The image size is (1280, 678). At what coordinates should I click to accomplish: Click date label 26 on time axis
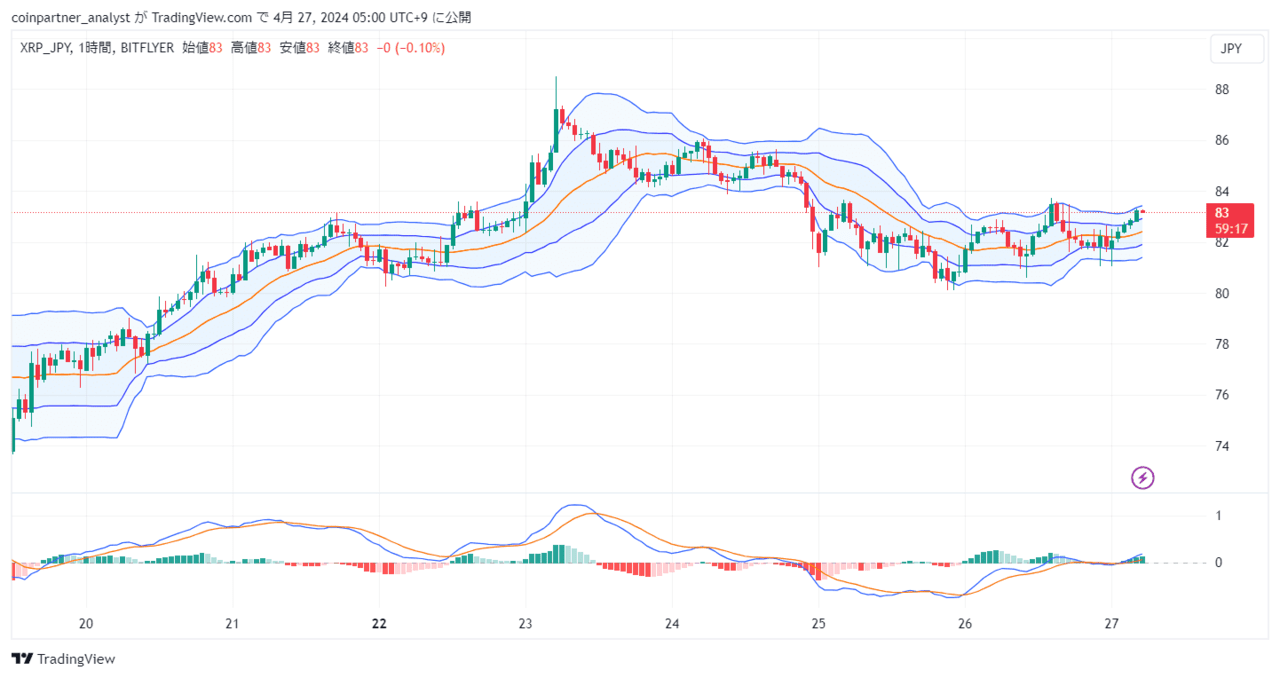965,624
